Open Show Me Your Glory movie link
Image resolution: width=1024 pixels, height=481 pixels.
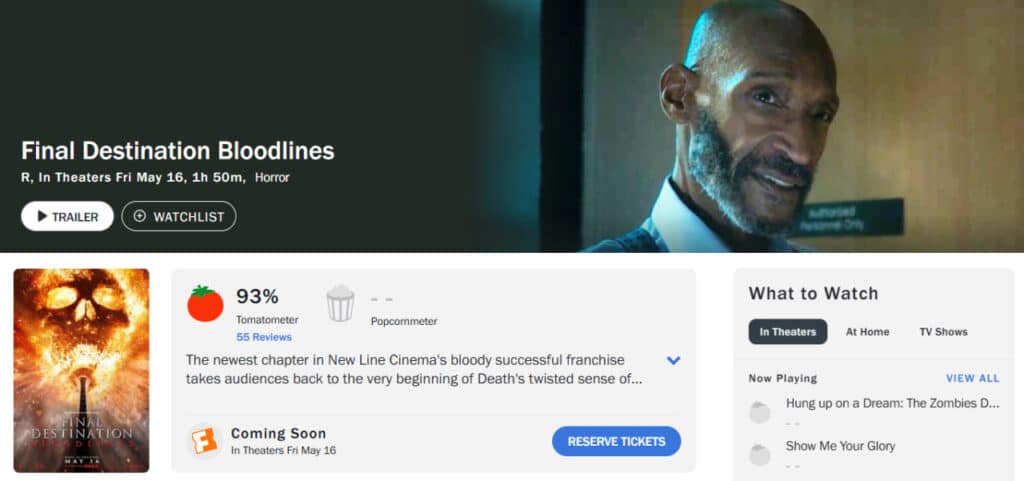(x=840, y=446)
